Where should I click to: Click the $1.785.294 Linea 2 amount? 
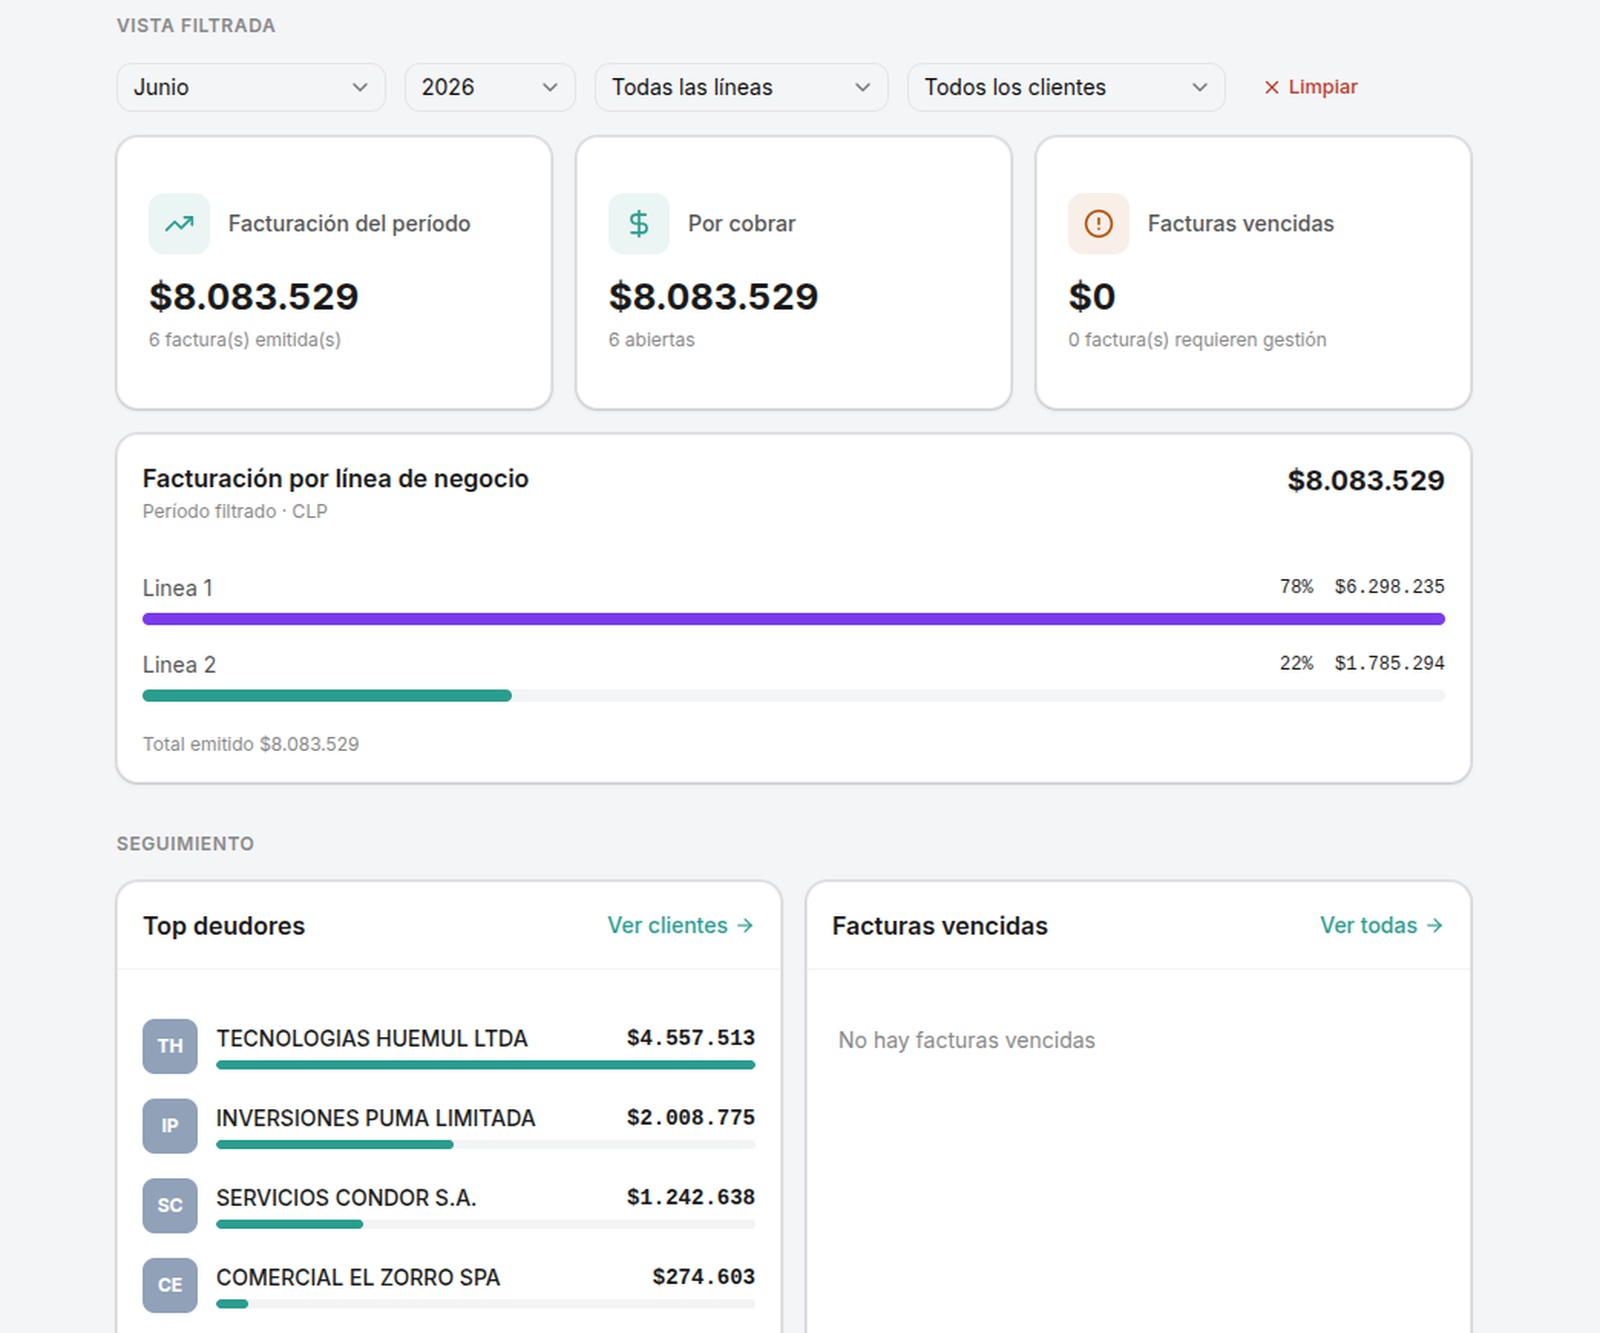click(1389, 663)
